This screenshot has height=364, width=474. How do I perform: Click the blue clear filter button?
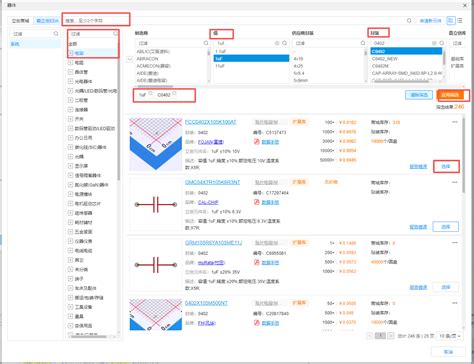[419, 95]
